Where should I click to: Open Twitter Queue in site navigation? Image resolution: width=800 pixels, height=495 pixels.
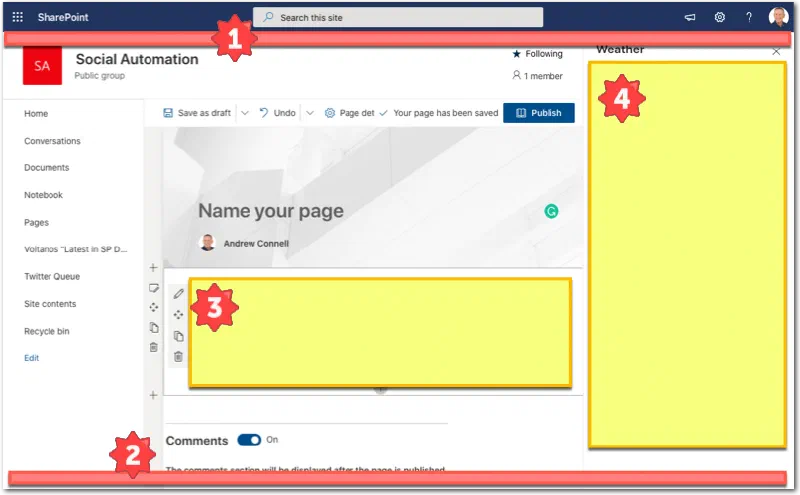52,277
